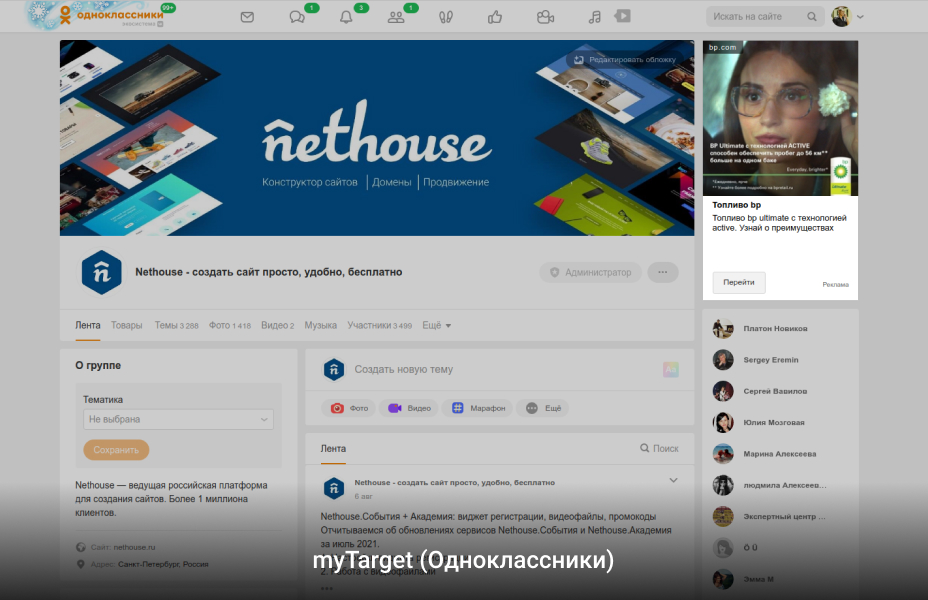Open людмила Алексеев... profile
Screen dimensions: 928x600
tap(785, 485)
